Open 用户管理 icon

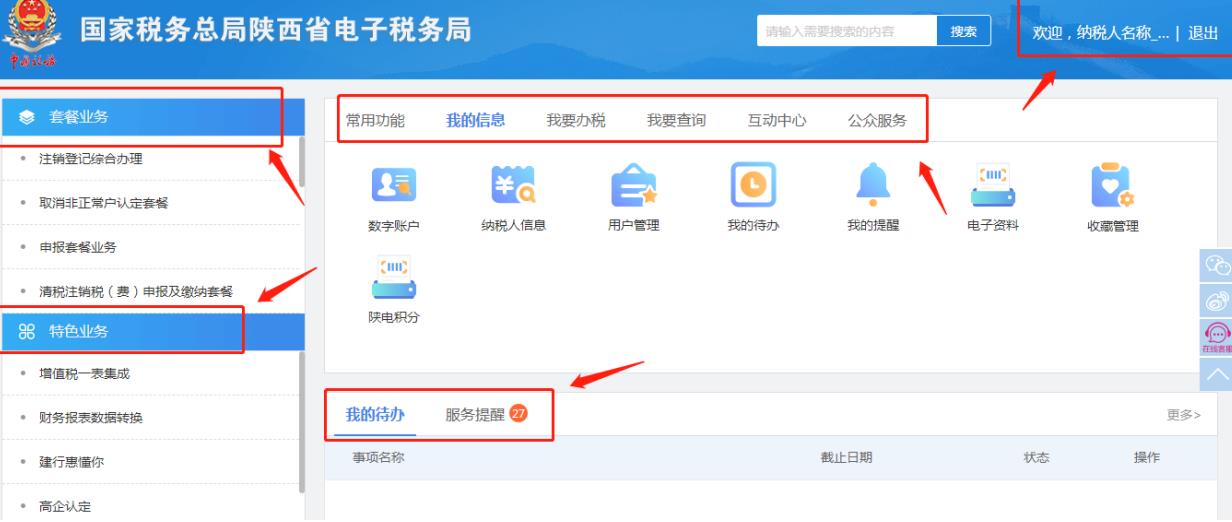coord(633,185)
